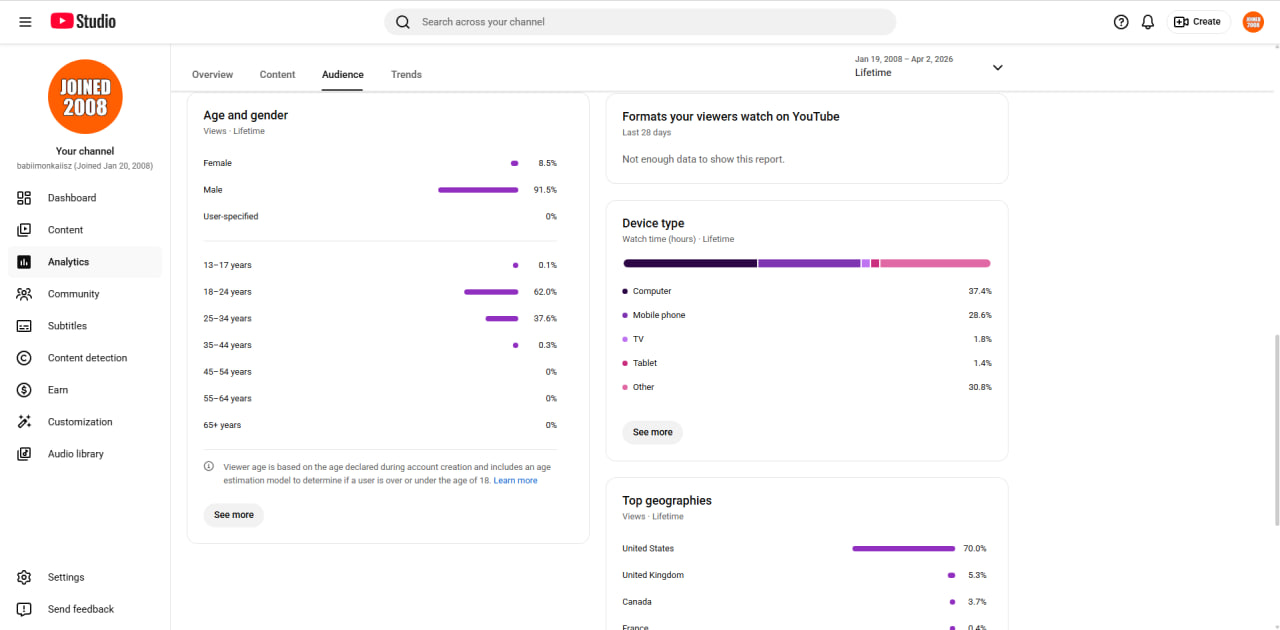
Task: Open Community from the sidebar
Action: (85, 294)
